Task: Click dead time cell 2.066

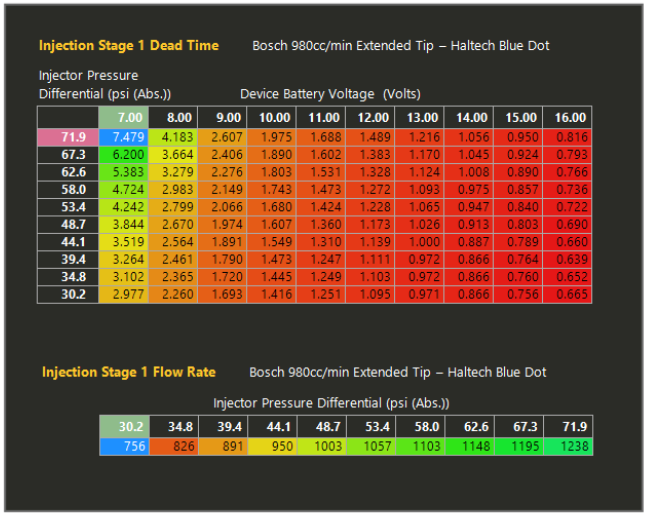Action: pos(222,207)
